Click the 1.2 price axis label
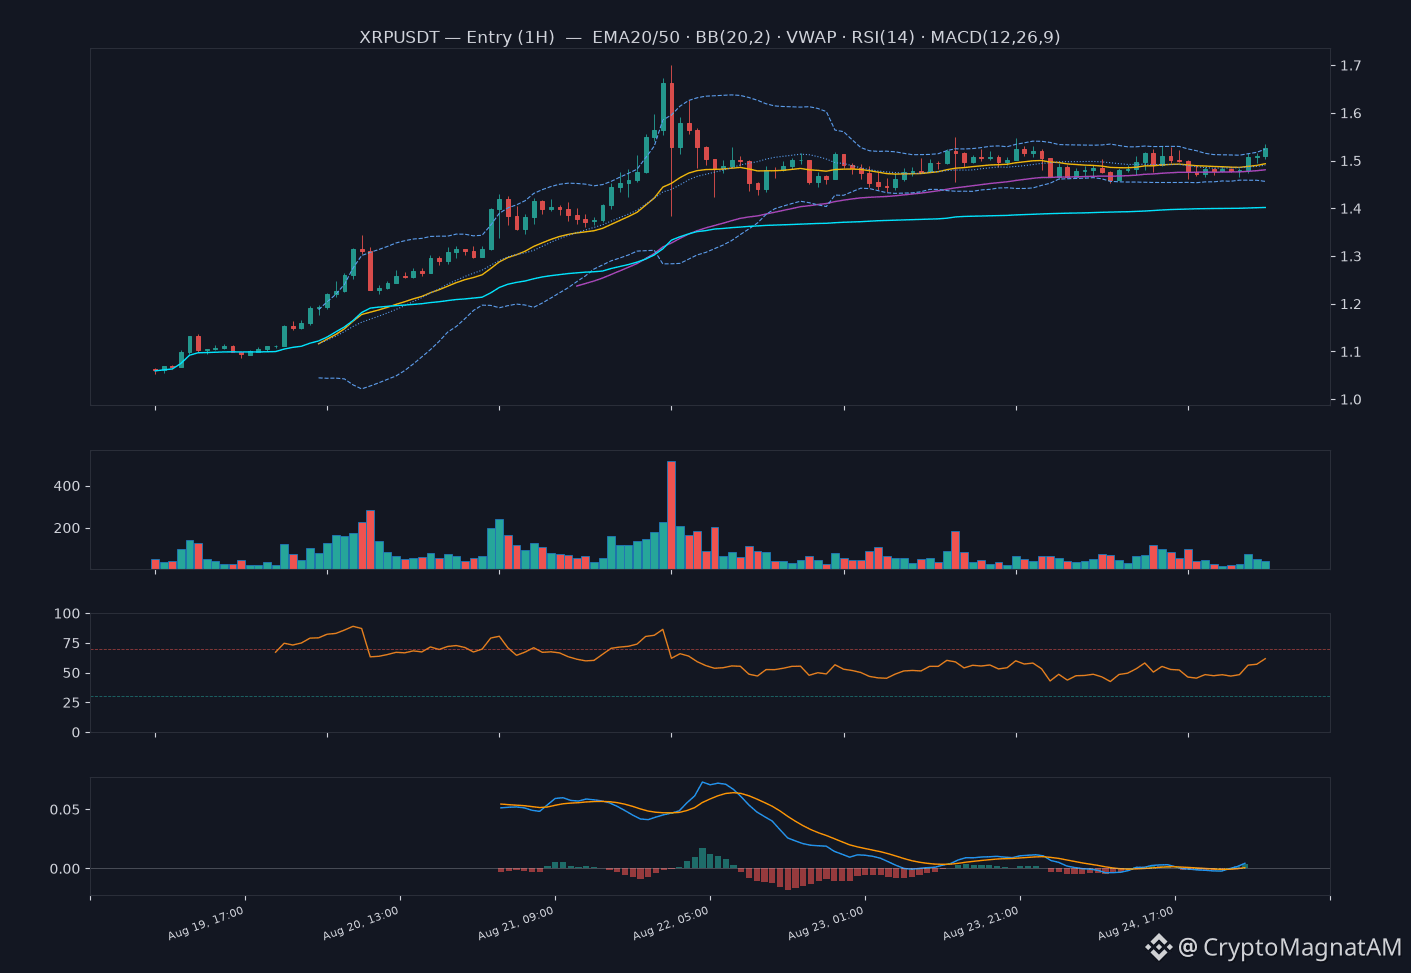Screen dimensions: 1411x973 point(1350,304)
